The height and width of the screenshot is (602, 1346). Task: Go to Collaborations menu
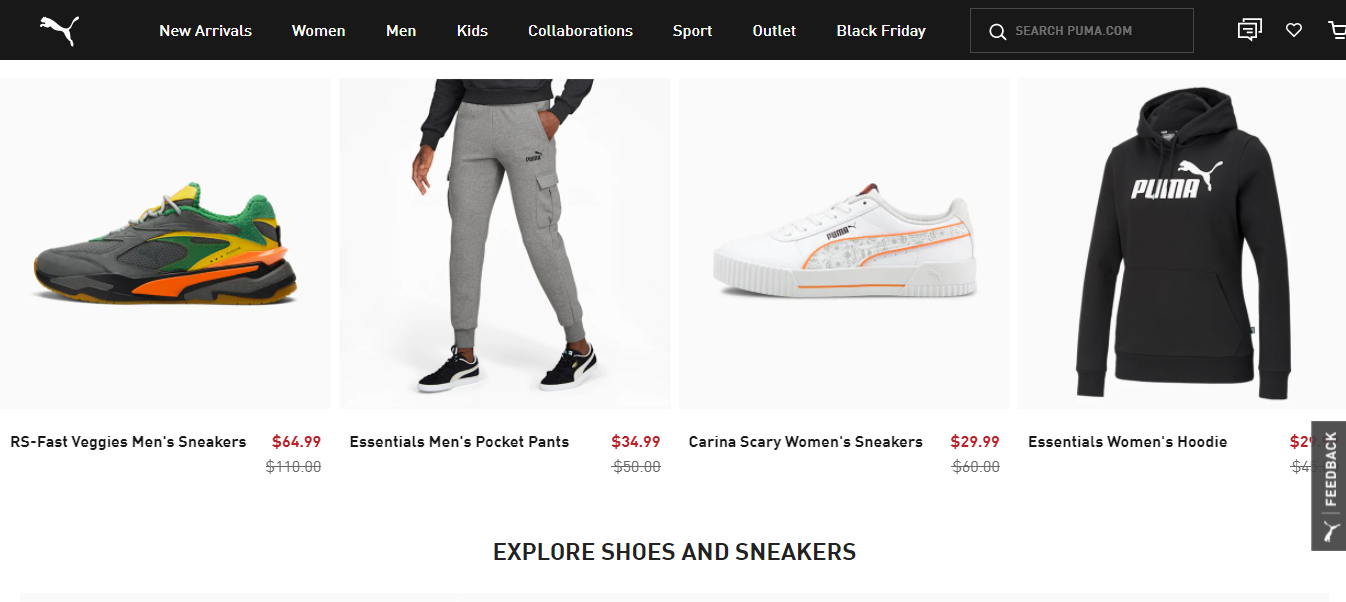tap(580, 31)
